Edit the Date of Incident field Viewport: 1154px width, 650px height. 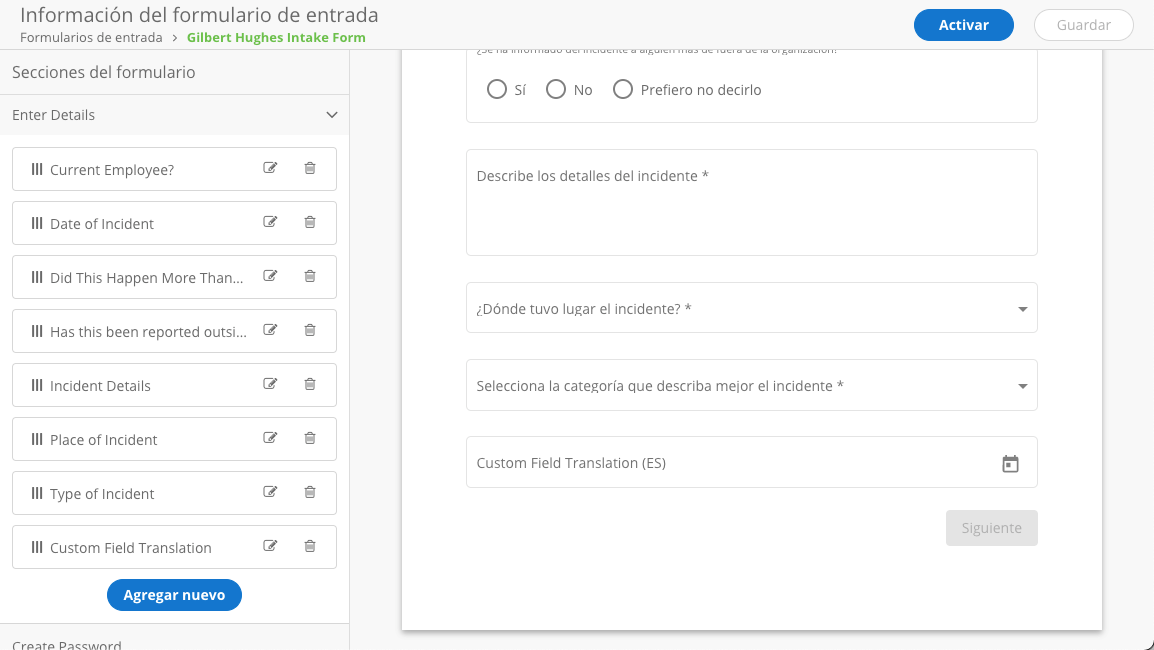click(270, 222)
